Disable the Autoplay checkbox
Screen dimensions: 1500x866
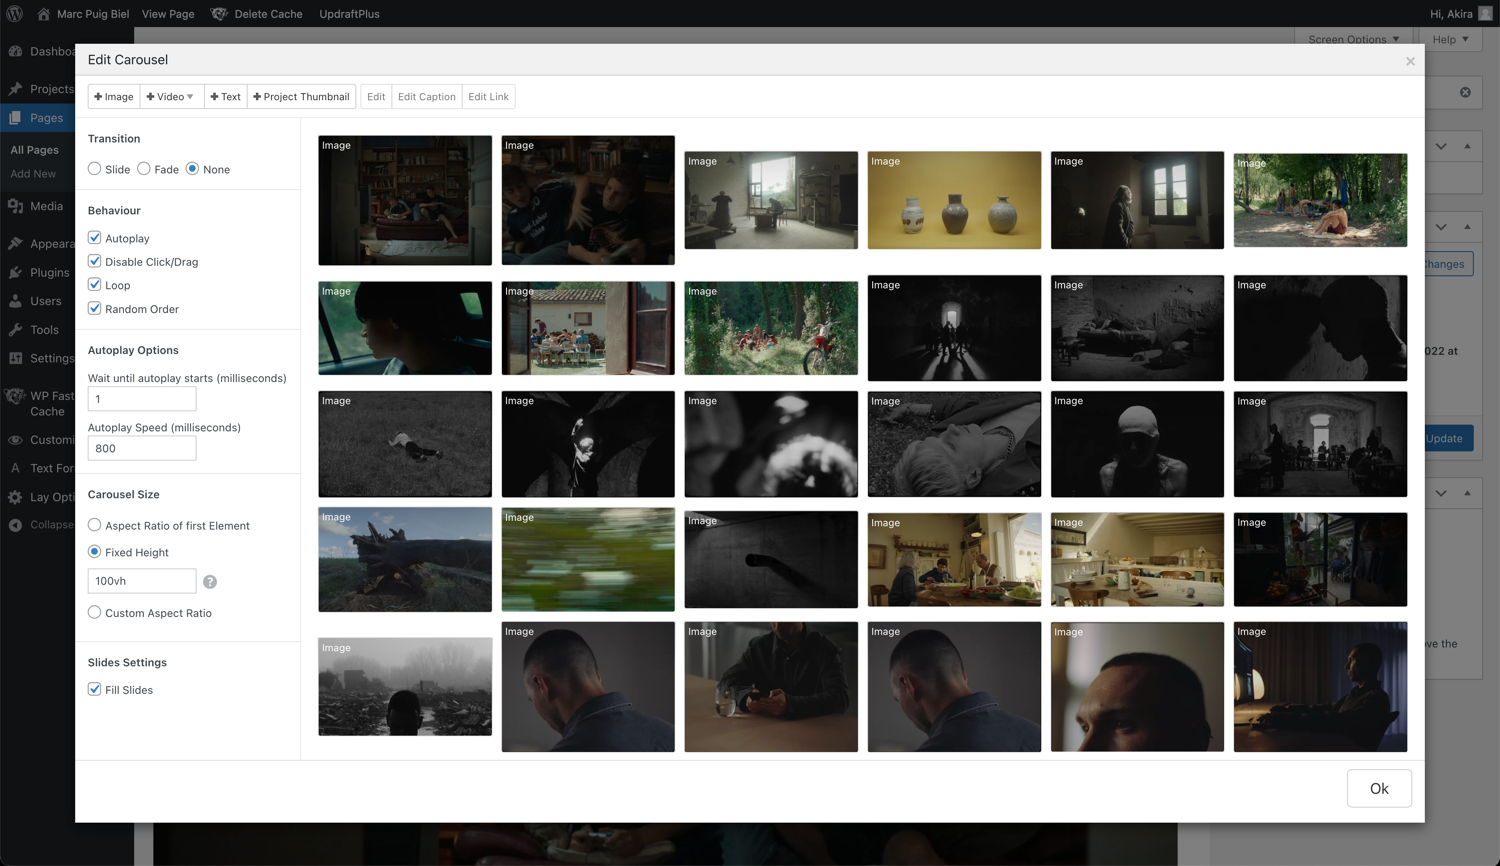[94, 238]
